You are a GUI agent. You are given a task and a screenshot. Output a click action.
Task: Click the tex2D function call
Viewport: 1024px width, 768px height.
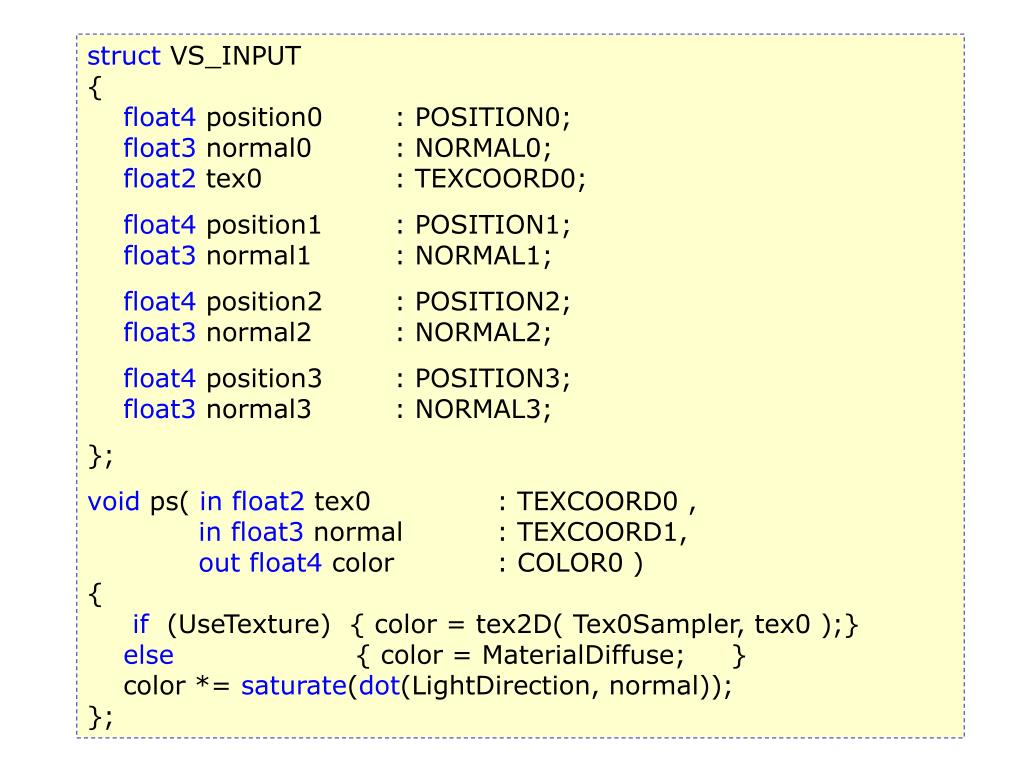point(514,625)
